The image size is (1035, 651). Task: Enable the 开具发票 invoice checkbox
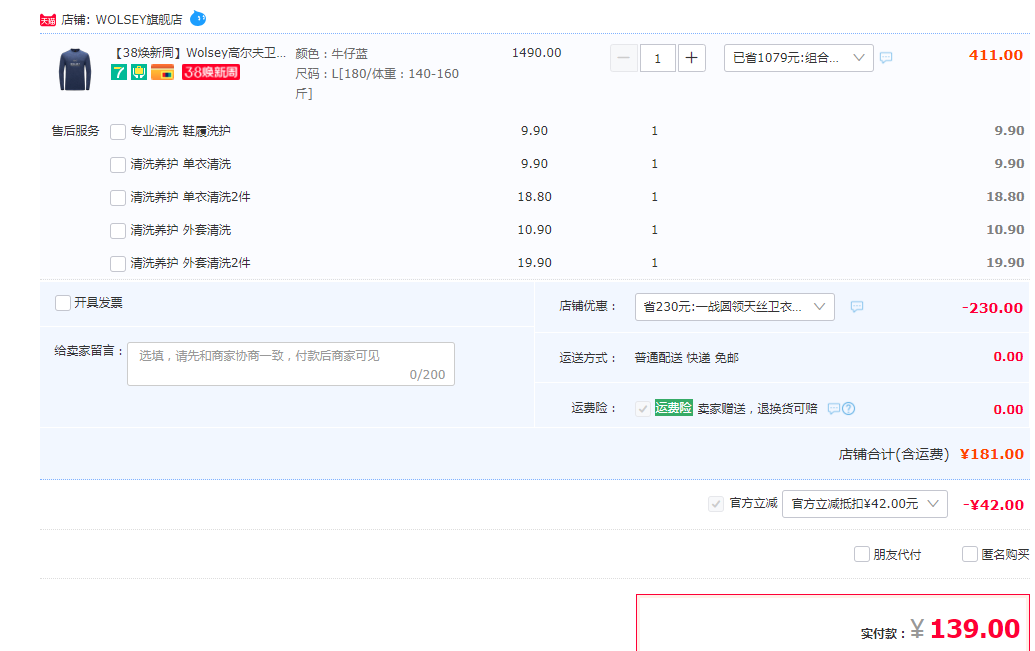coord(63,303)
